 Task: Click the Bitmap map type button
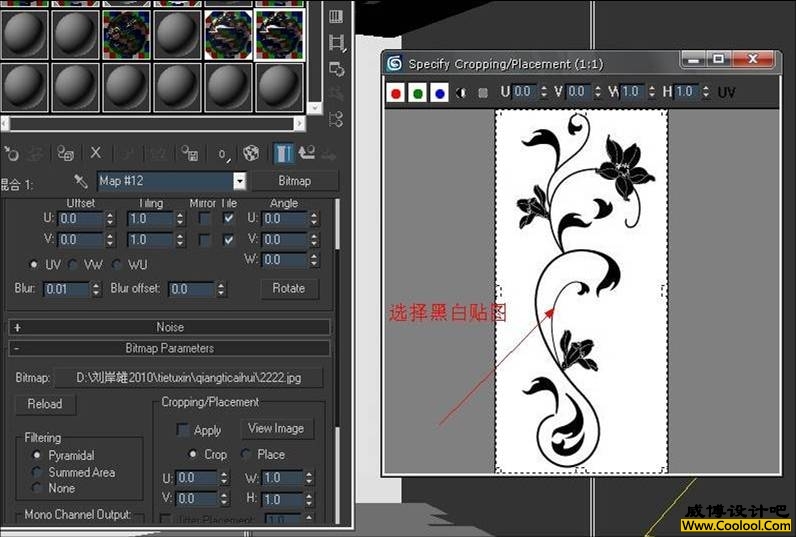pos(294,181)
